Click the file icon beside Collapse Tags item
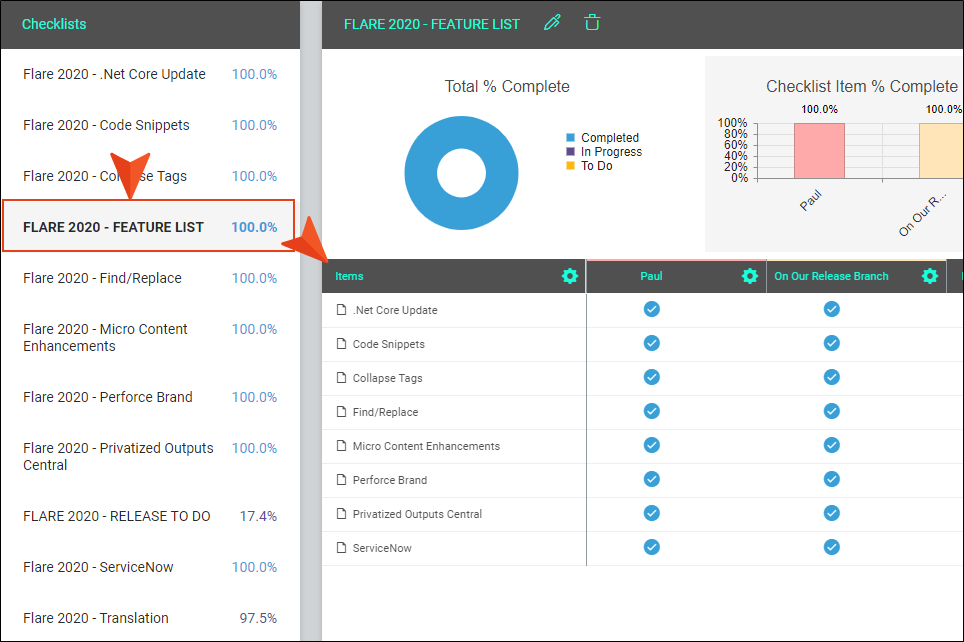The width and height of the screenshot is (964, 642). 341,377
